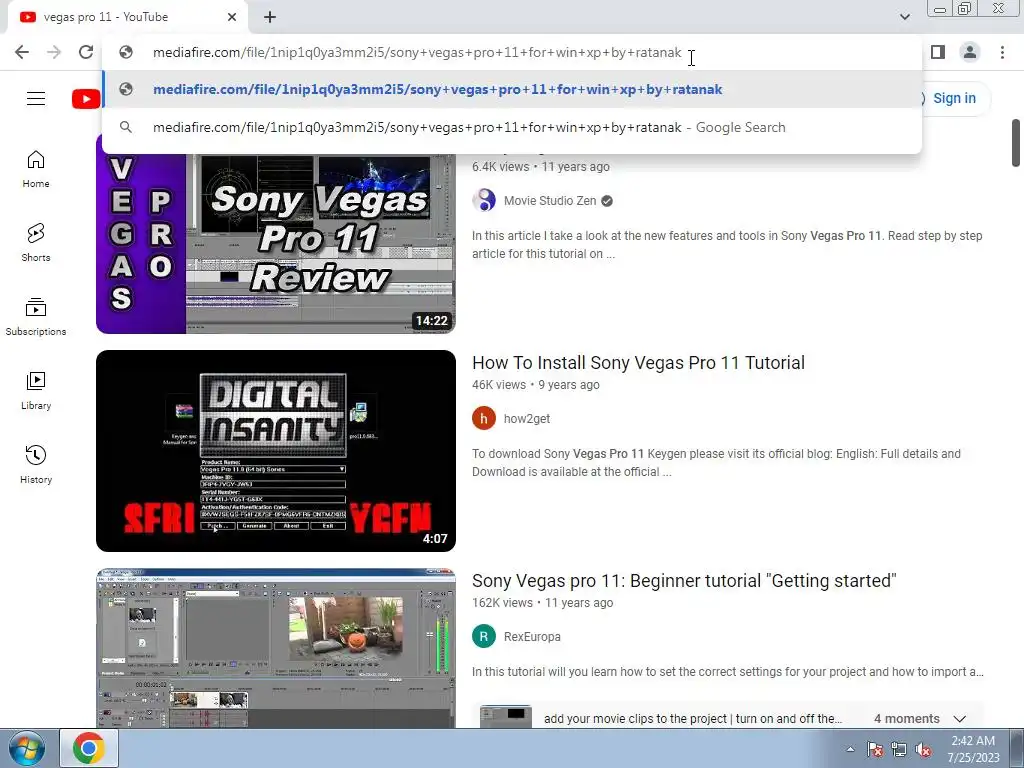
Task: Close the vegas pro 11 tab
Action: pos(232,17)
